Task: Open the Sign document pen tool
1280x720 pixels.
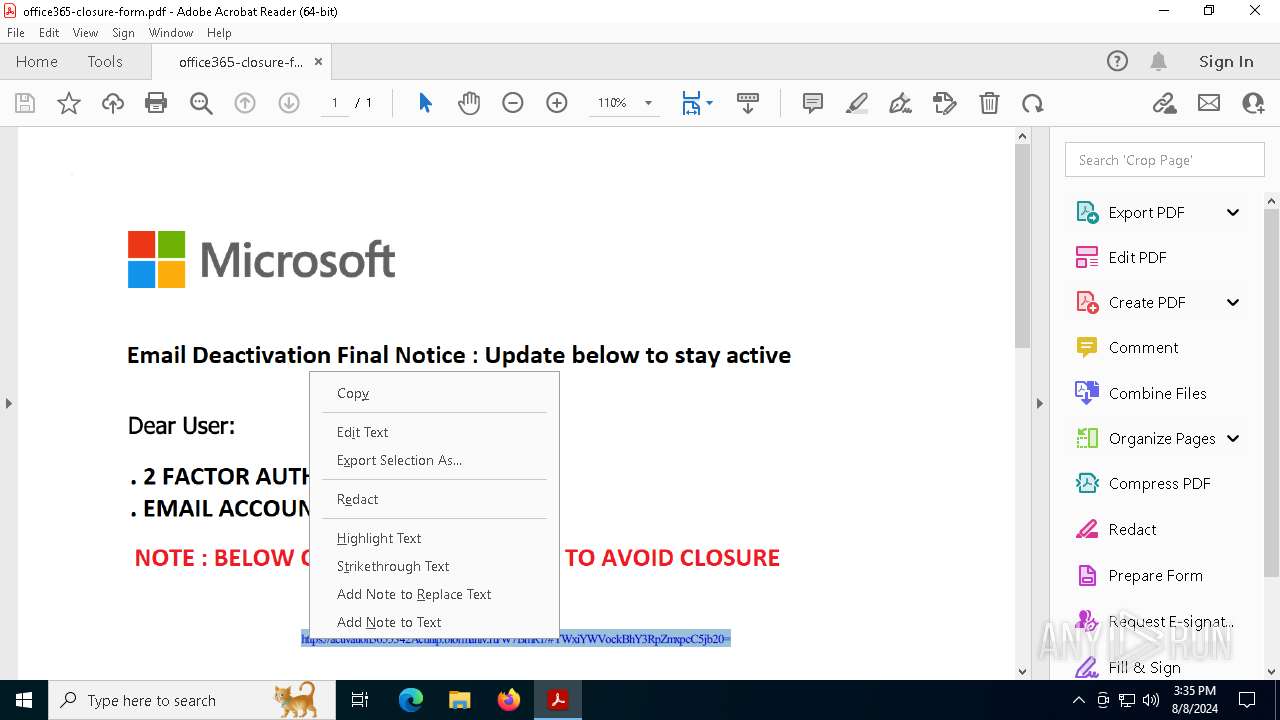Action: 901,103
